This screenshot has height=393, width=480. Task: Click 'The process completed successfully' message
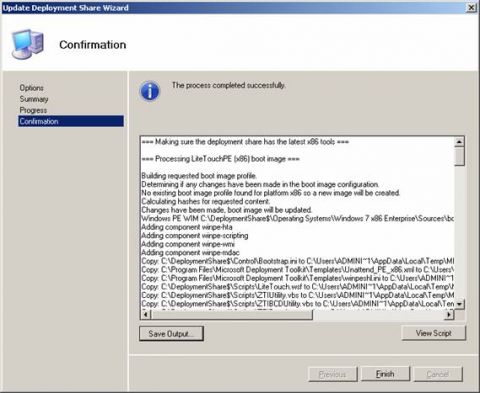tap(228, 85)
